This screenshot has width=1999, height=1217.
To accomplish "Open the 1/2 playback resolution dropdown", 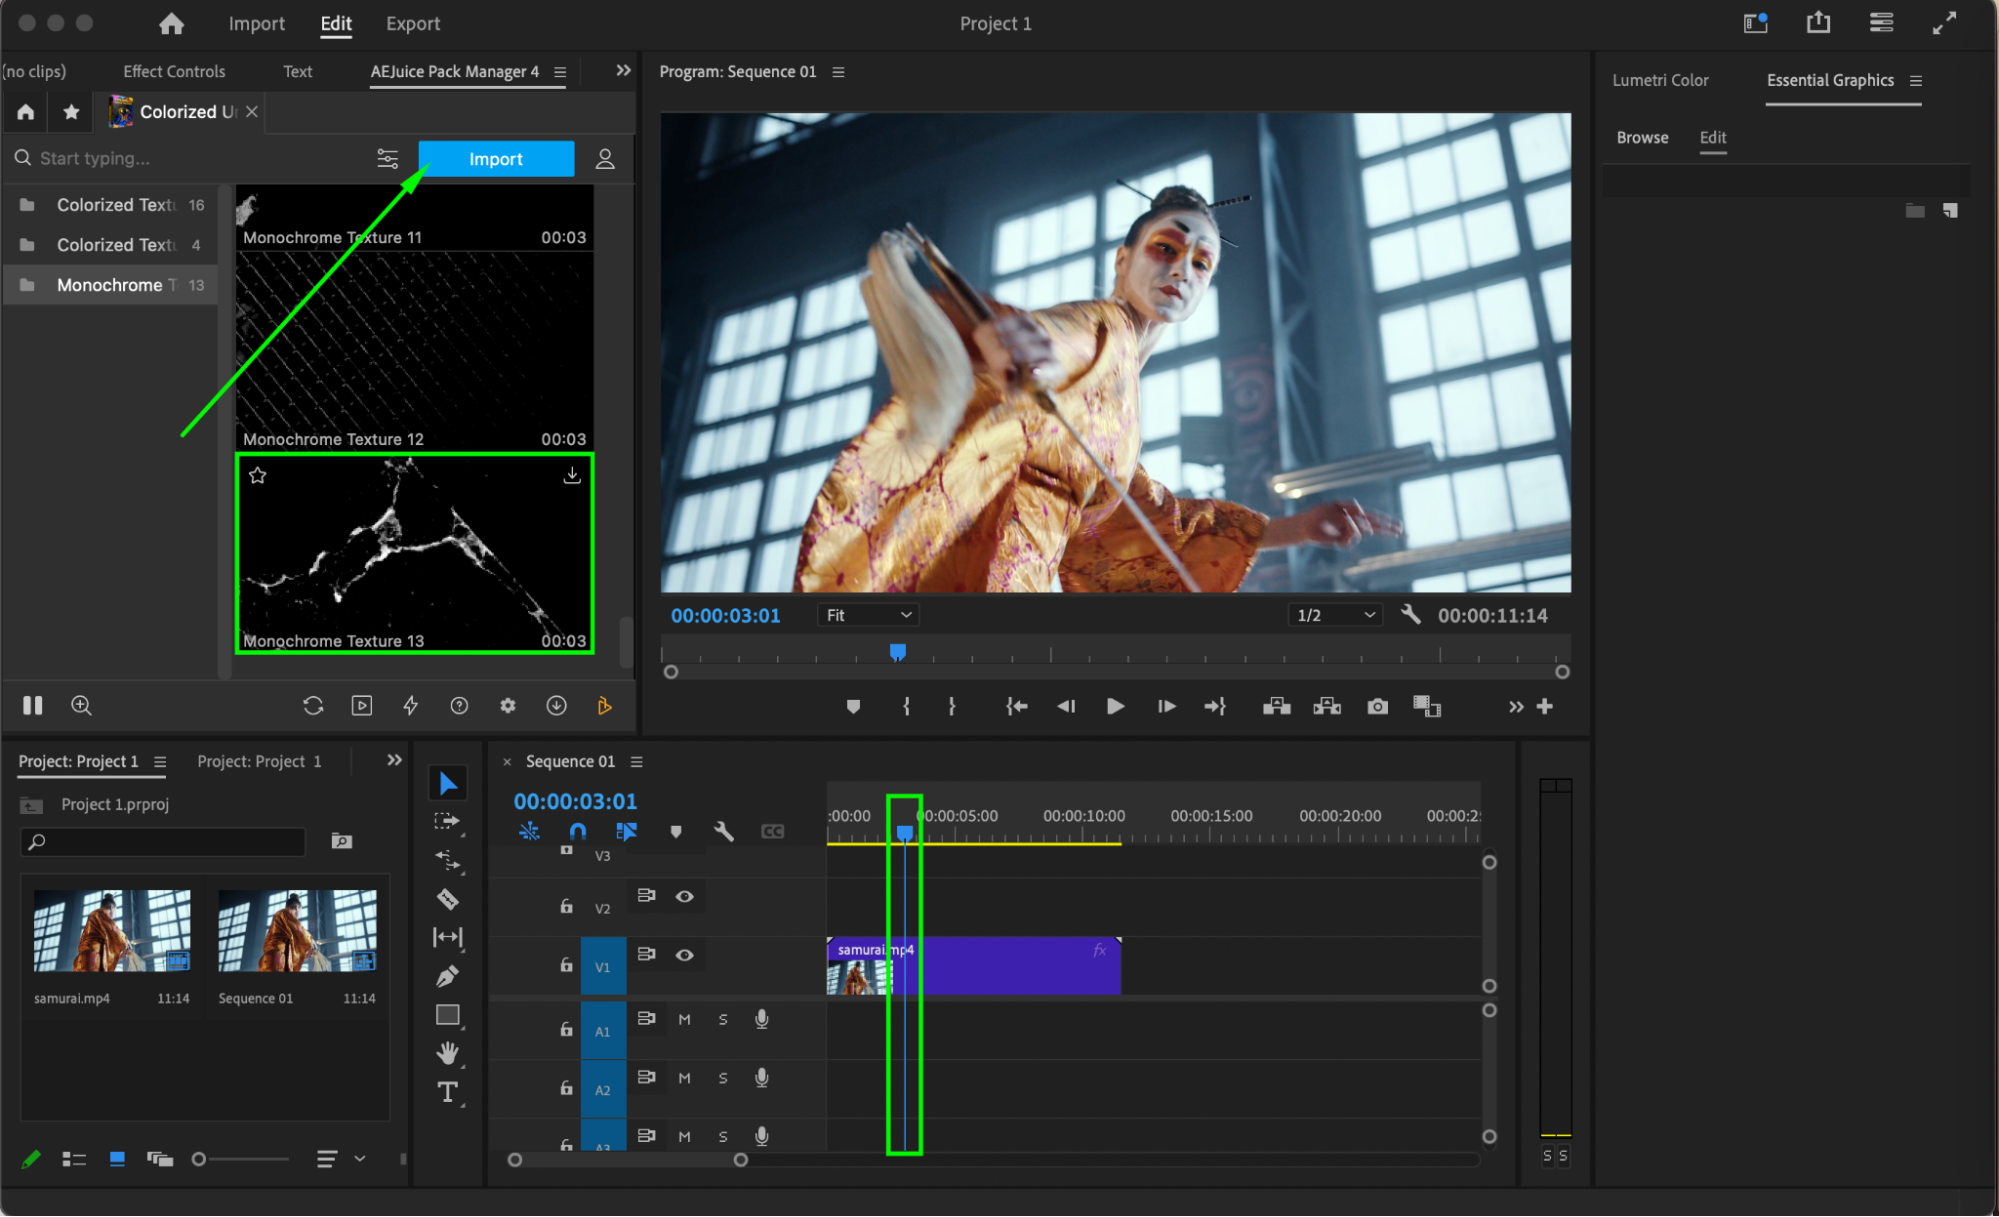I will pyautogui.click(x=1335, y=615).
